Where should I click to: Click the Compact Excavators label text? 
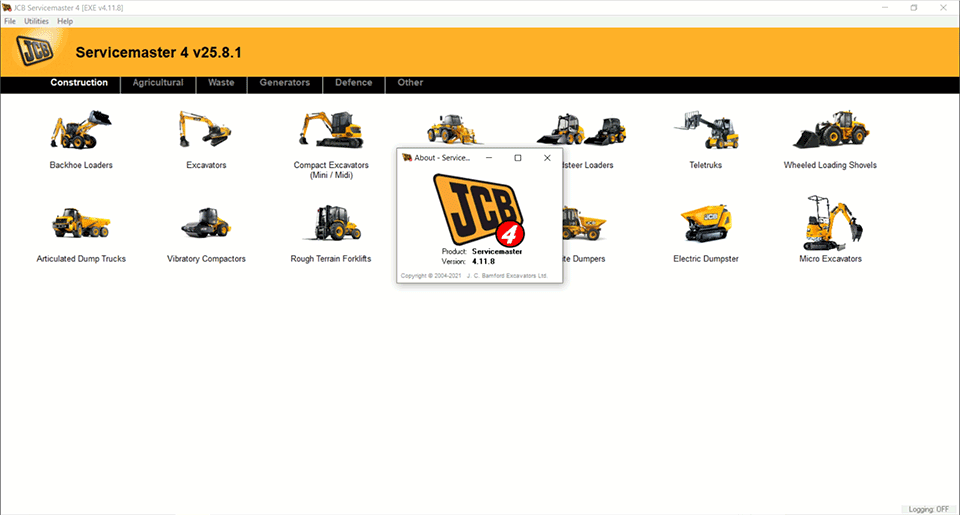[x=331, y=170]
